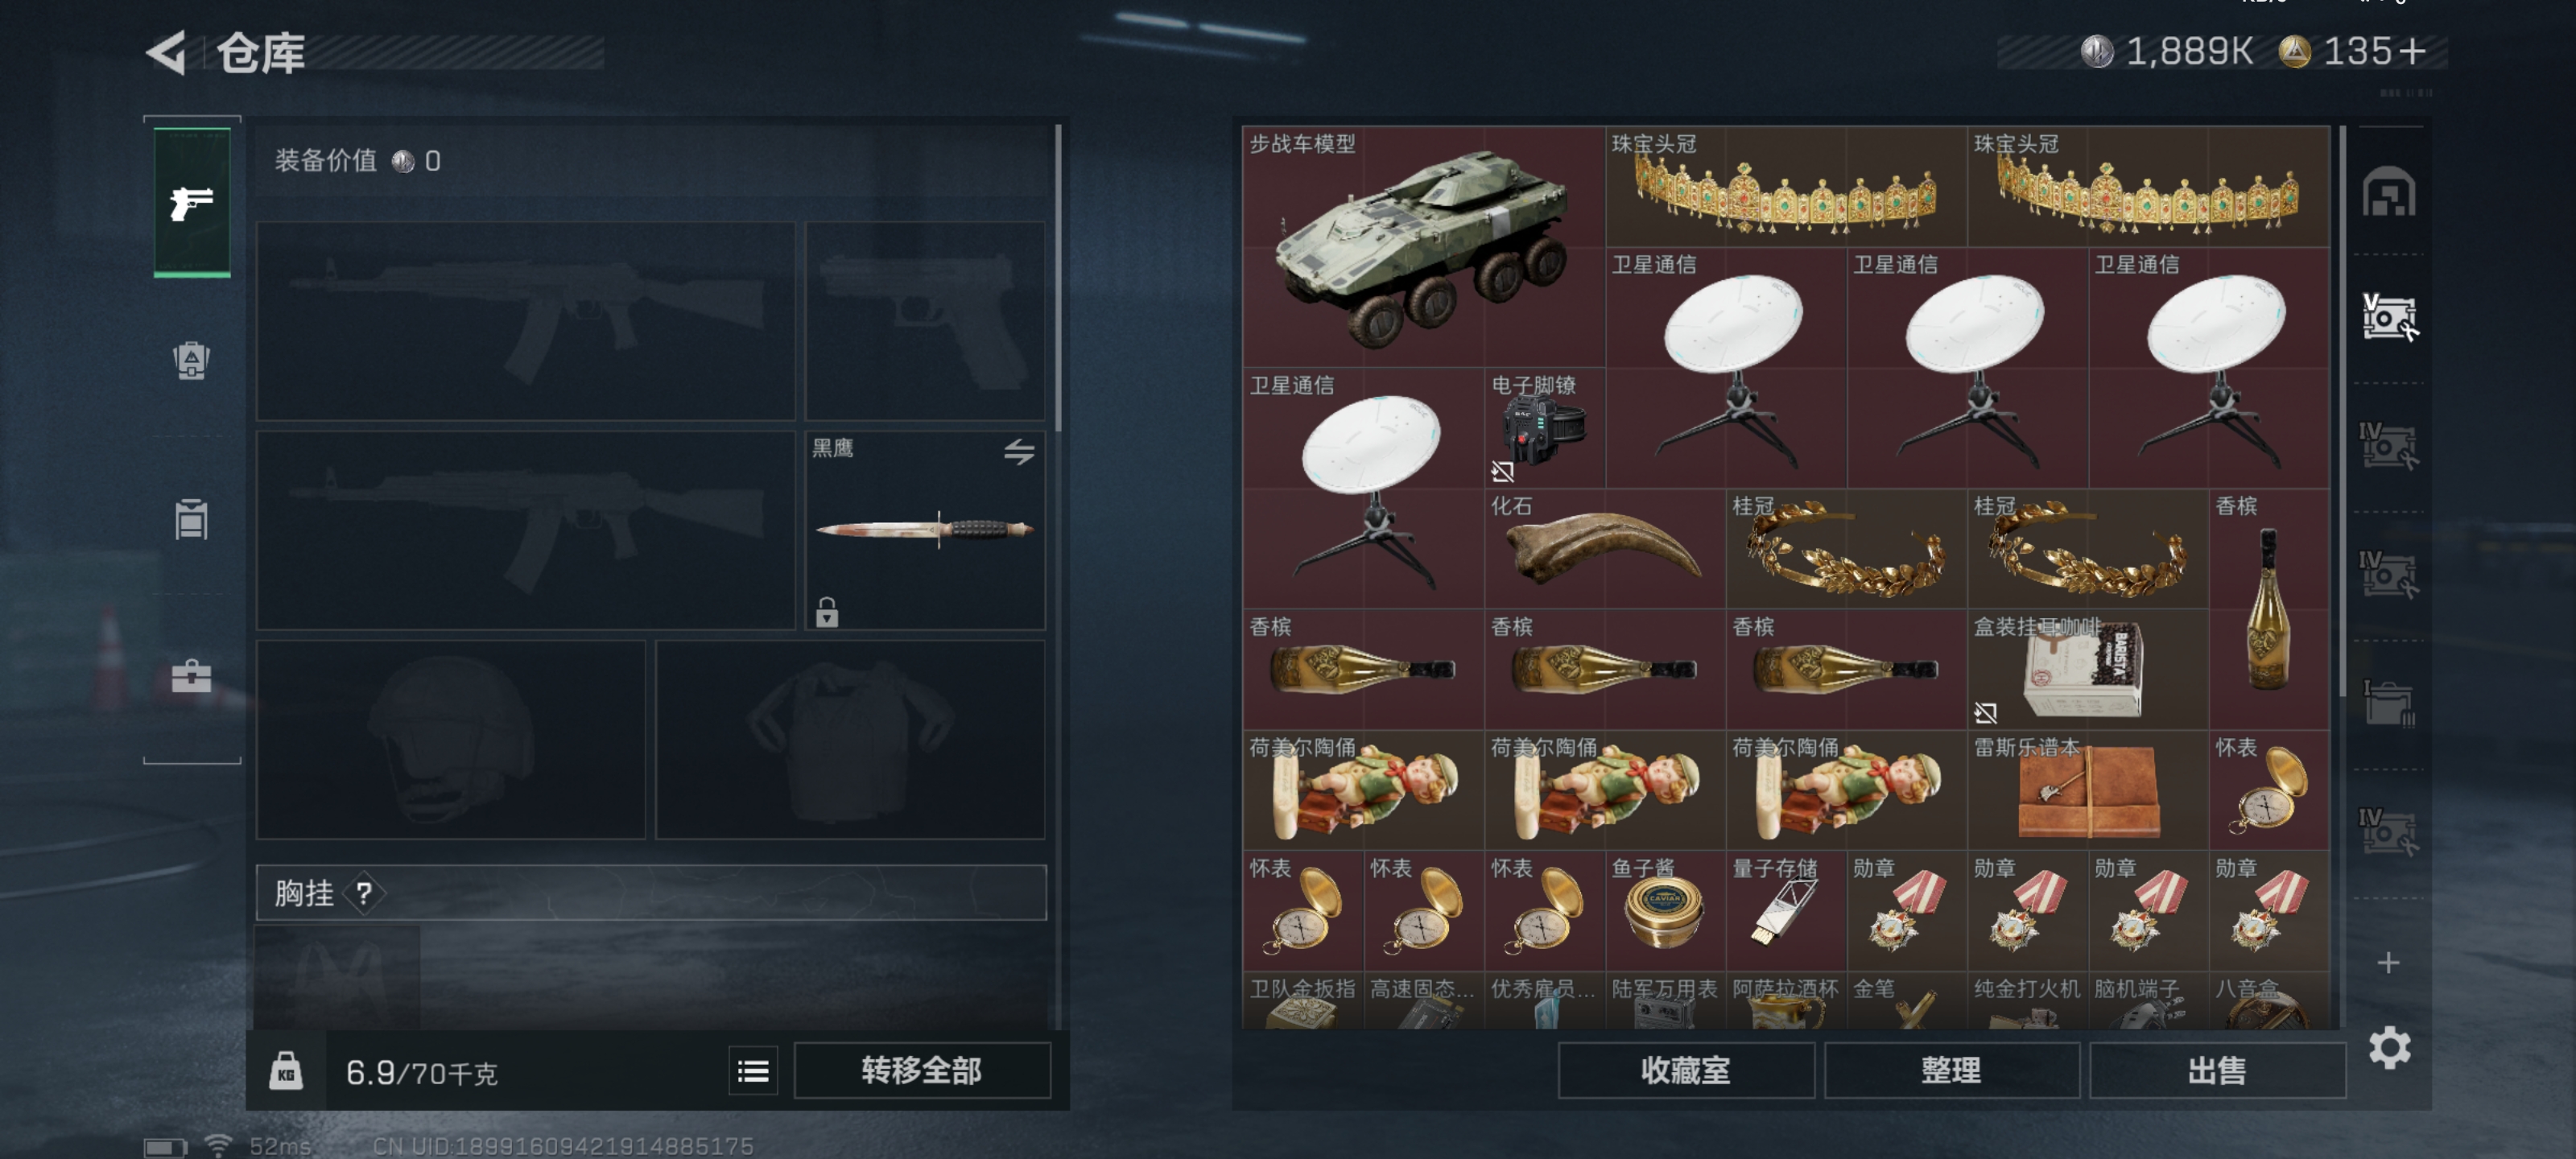Open the backpack tab in left sidebar
The height and width of the screenshot is (1159, 2576).
point(191,360)
